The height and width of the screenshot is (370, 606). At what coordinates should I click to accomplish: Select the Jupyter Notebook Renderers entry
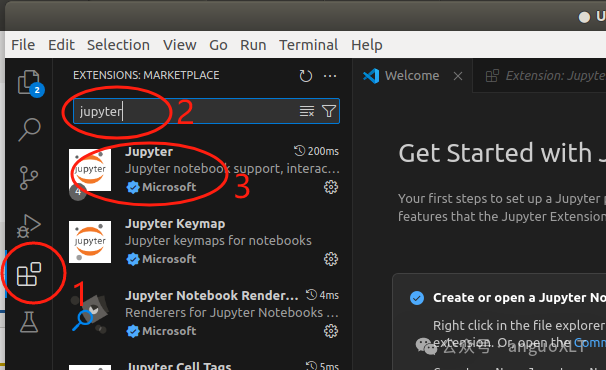(x=204, y=313)
